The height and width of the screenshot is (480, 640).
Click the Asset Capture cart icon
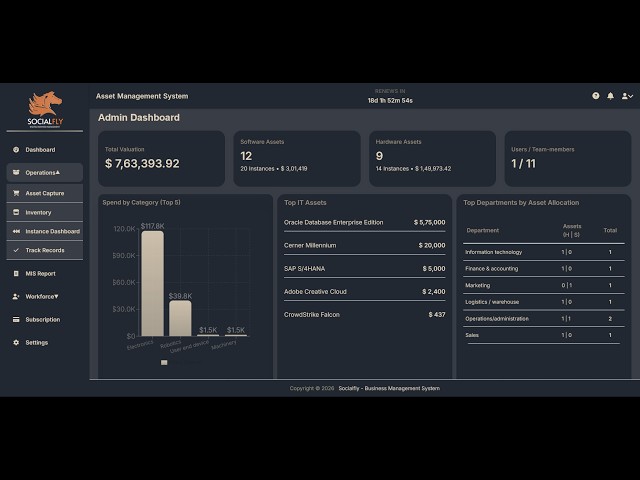tap(16, 193)
